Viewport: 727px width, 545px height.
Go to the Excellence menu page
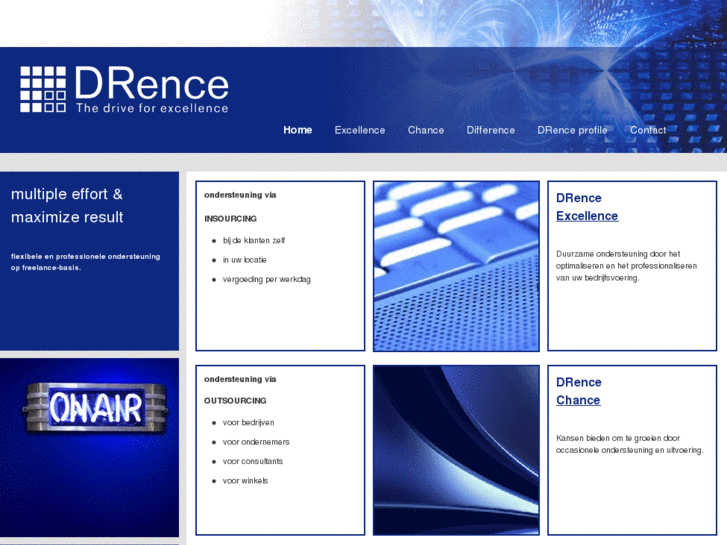click(x=360, y=130)
